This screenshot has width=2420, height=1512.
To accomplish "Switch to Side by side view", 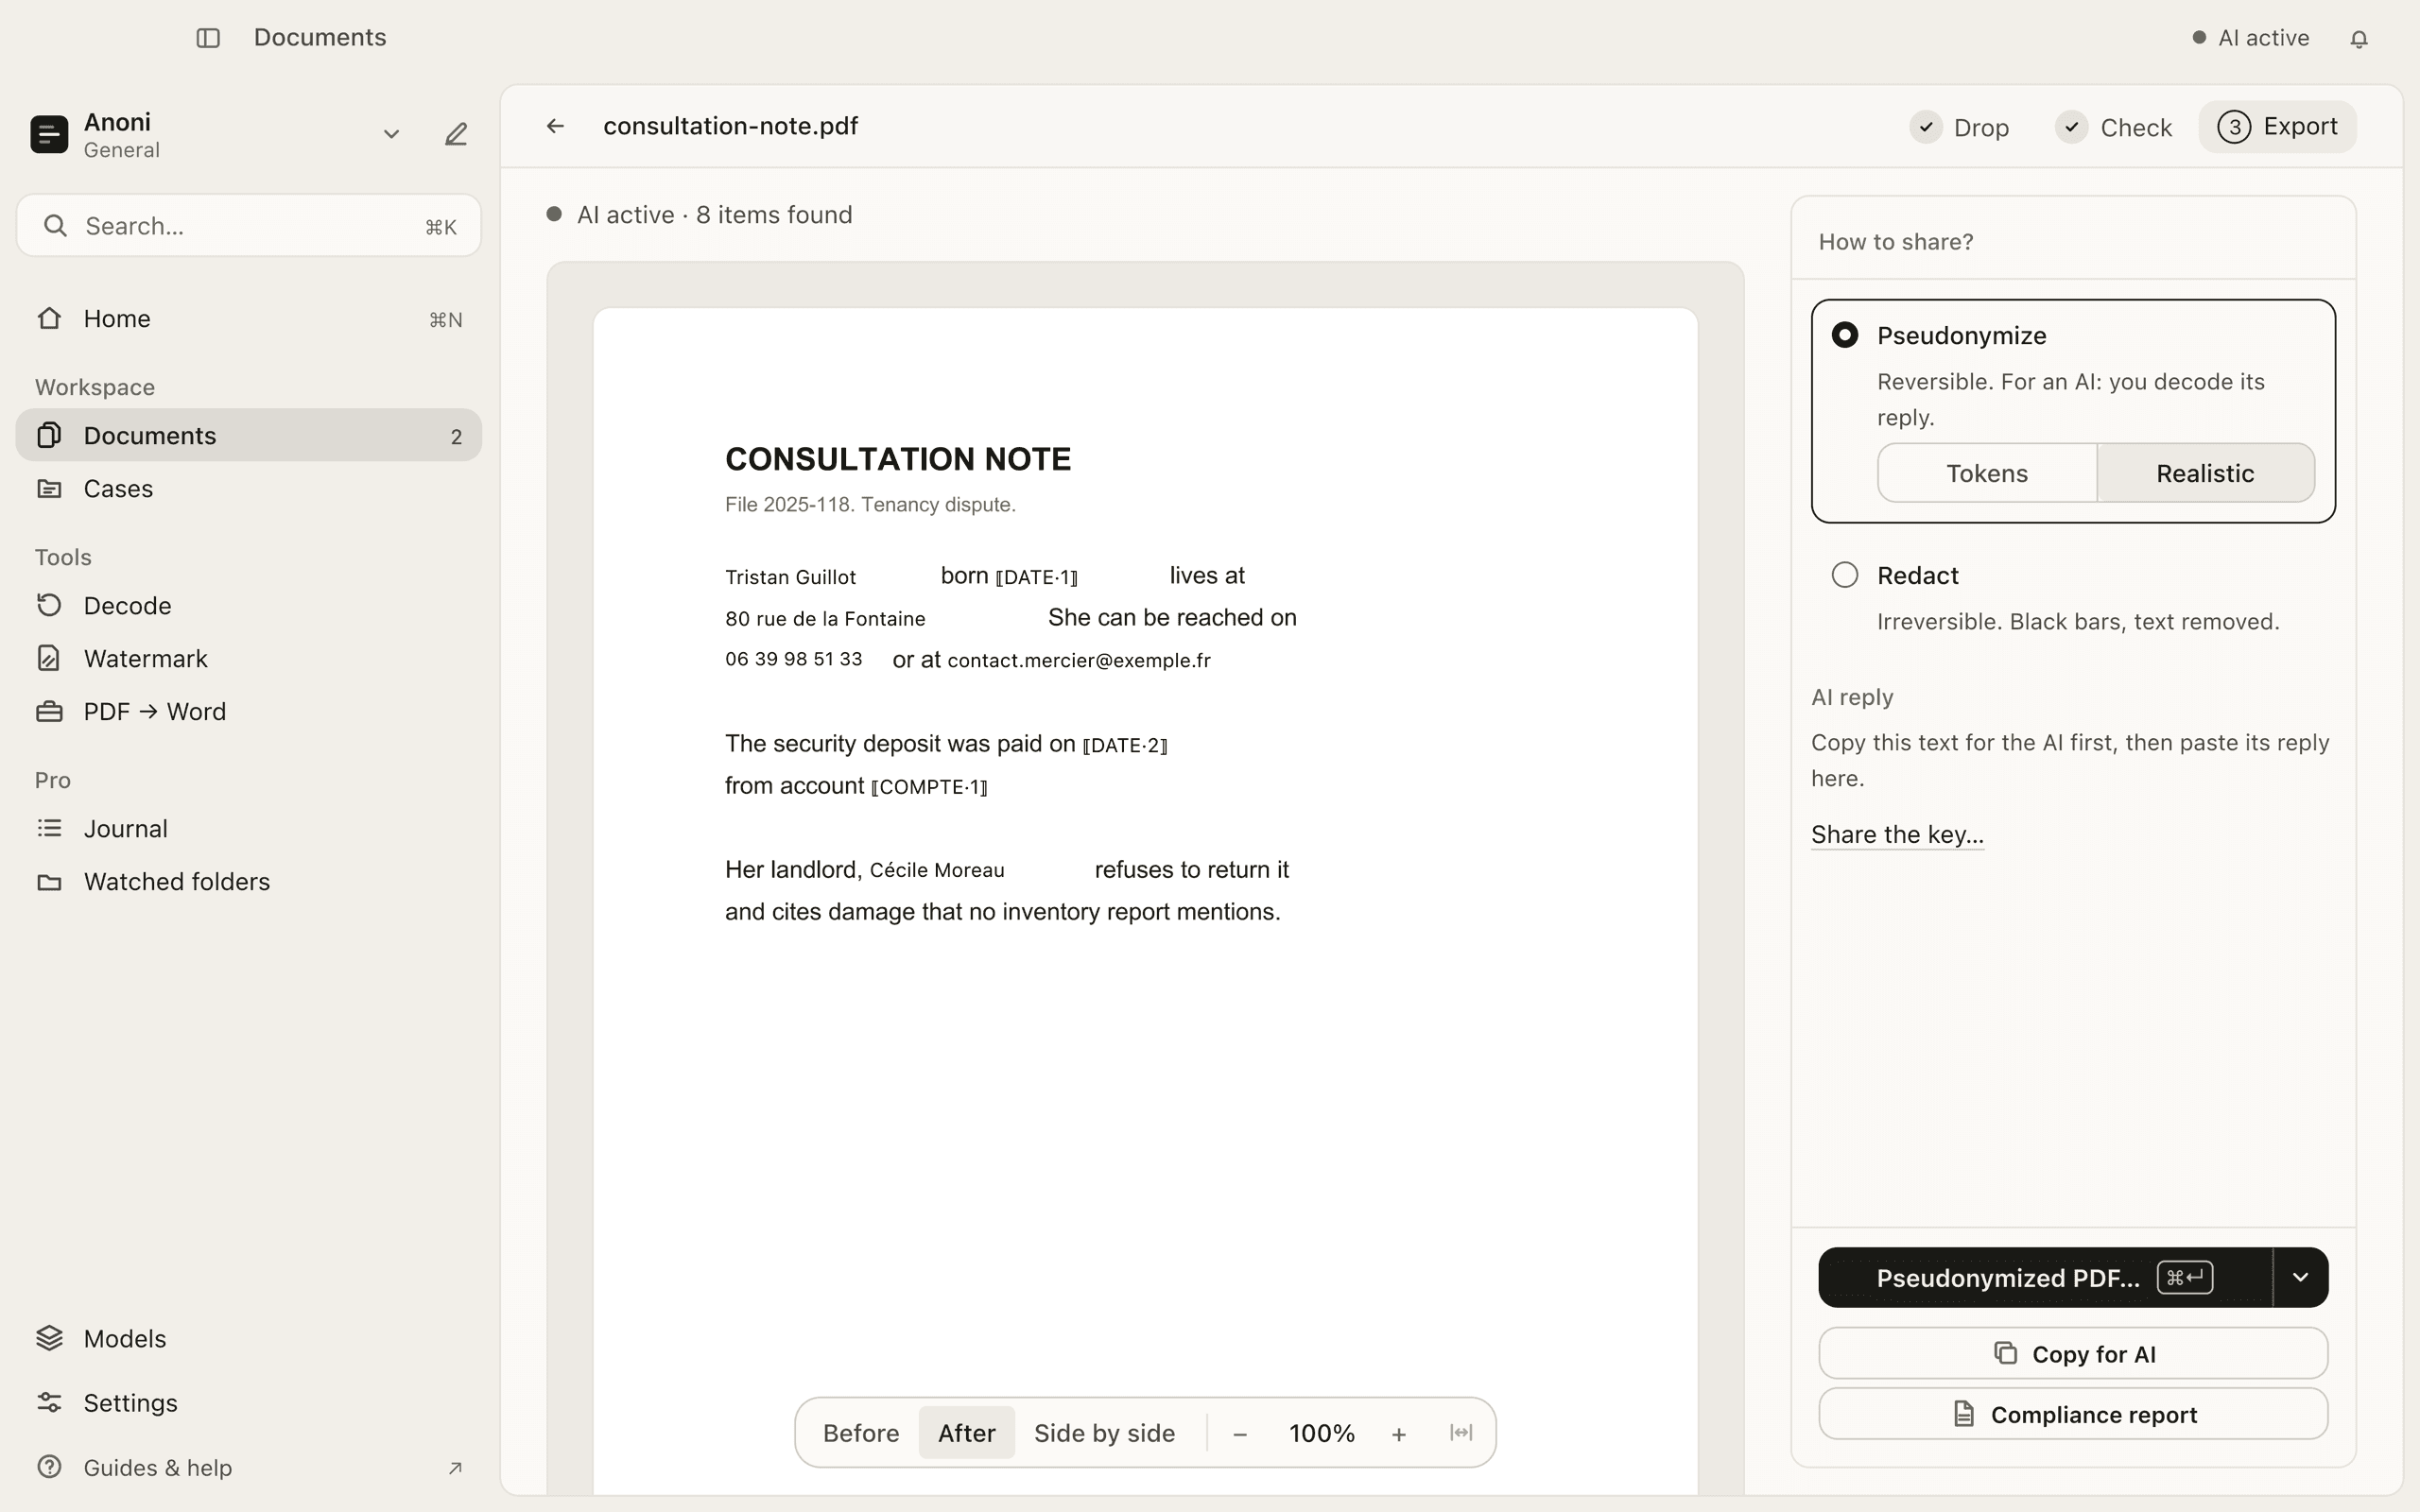I will (1104, 1433).
